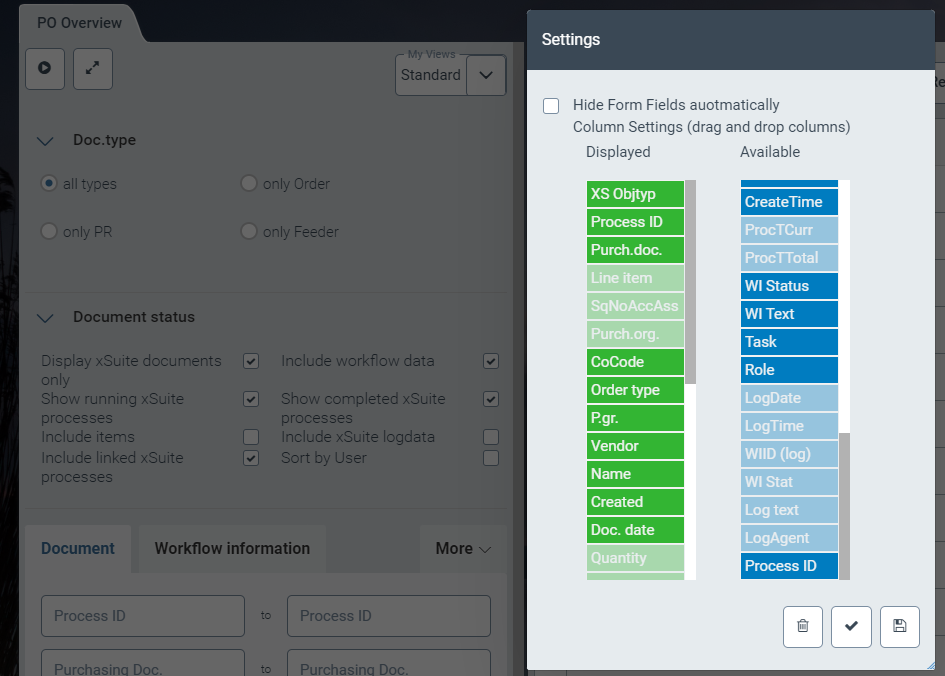The width and height of the screenshot is (945, 676).
Task: Open the My Views dropdown arrow
Action: [486, 75]
